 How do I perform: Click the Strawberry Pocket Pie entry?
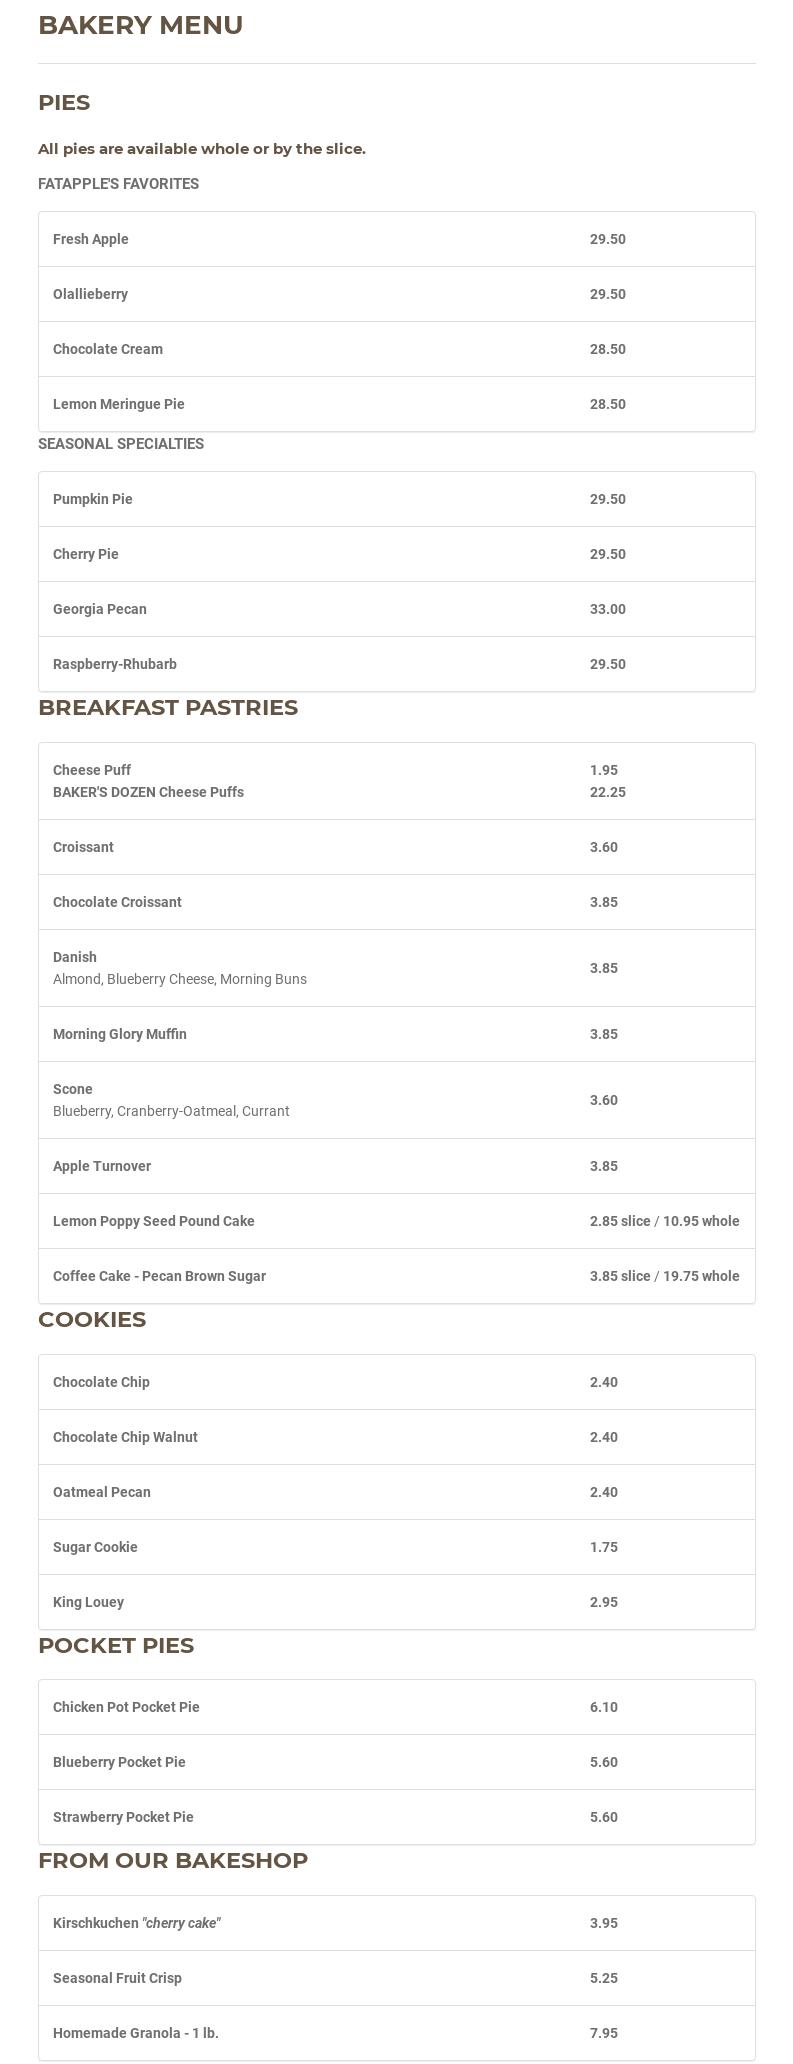123,1817
